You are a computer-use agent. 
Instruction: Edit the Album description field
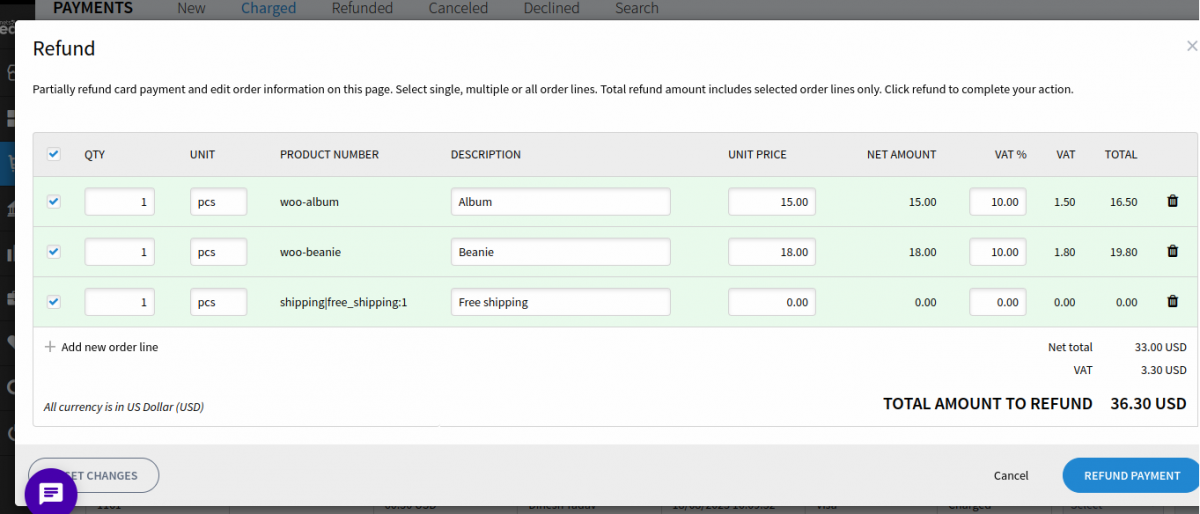[x=560, y=202]
